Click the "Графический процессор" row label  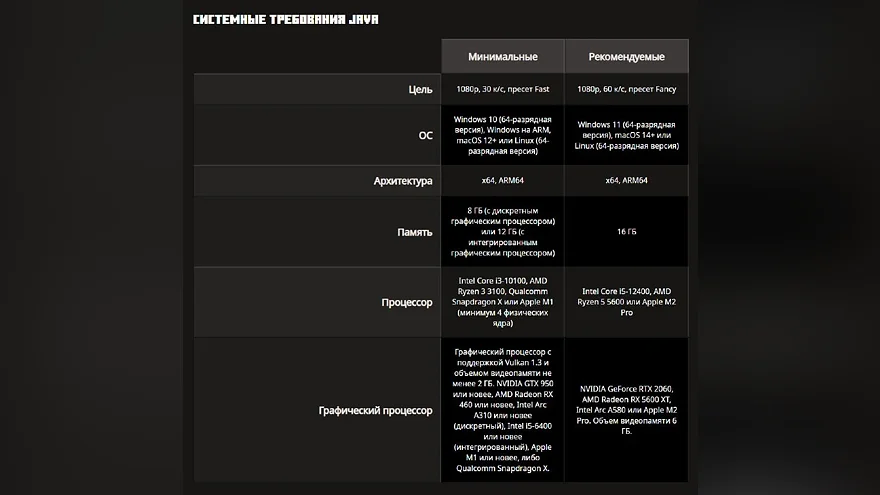[x=375, y=410]
